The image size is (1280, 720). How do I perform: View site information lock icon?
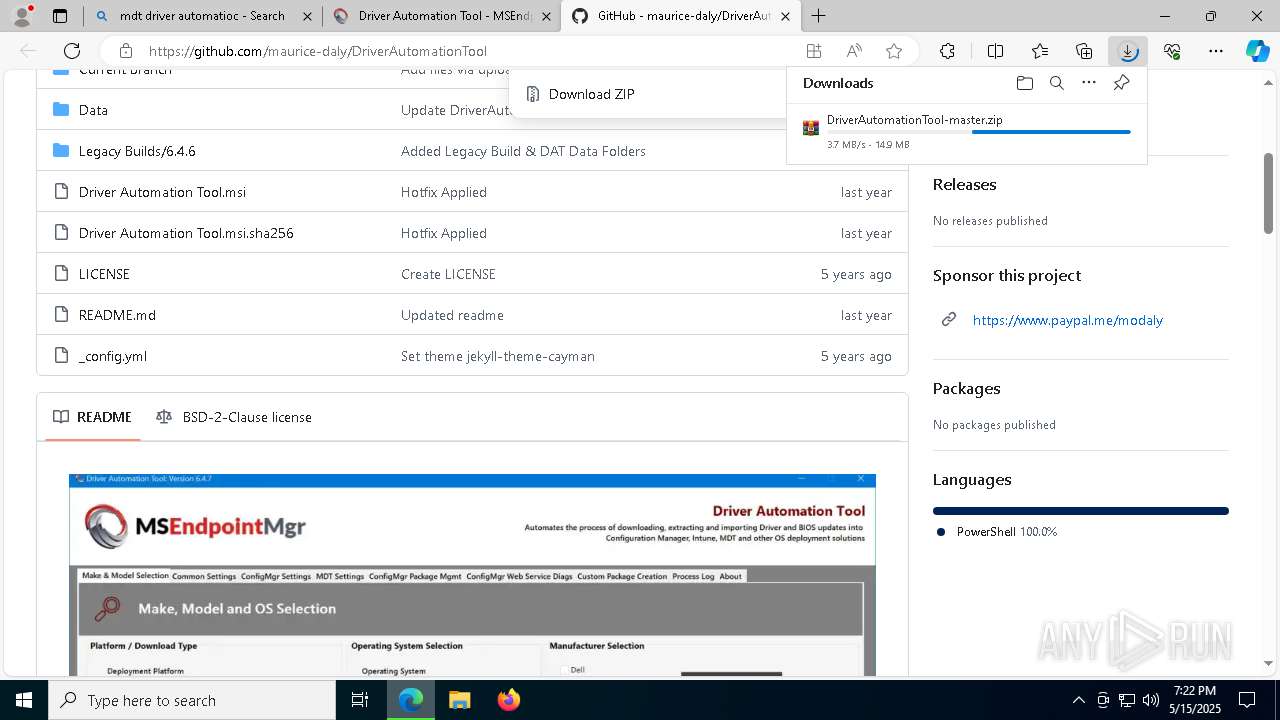(125, 51)
